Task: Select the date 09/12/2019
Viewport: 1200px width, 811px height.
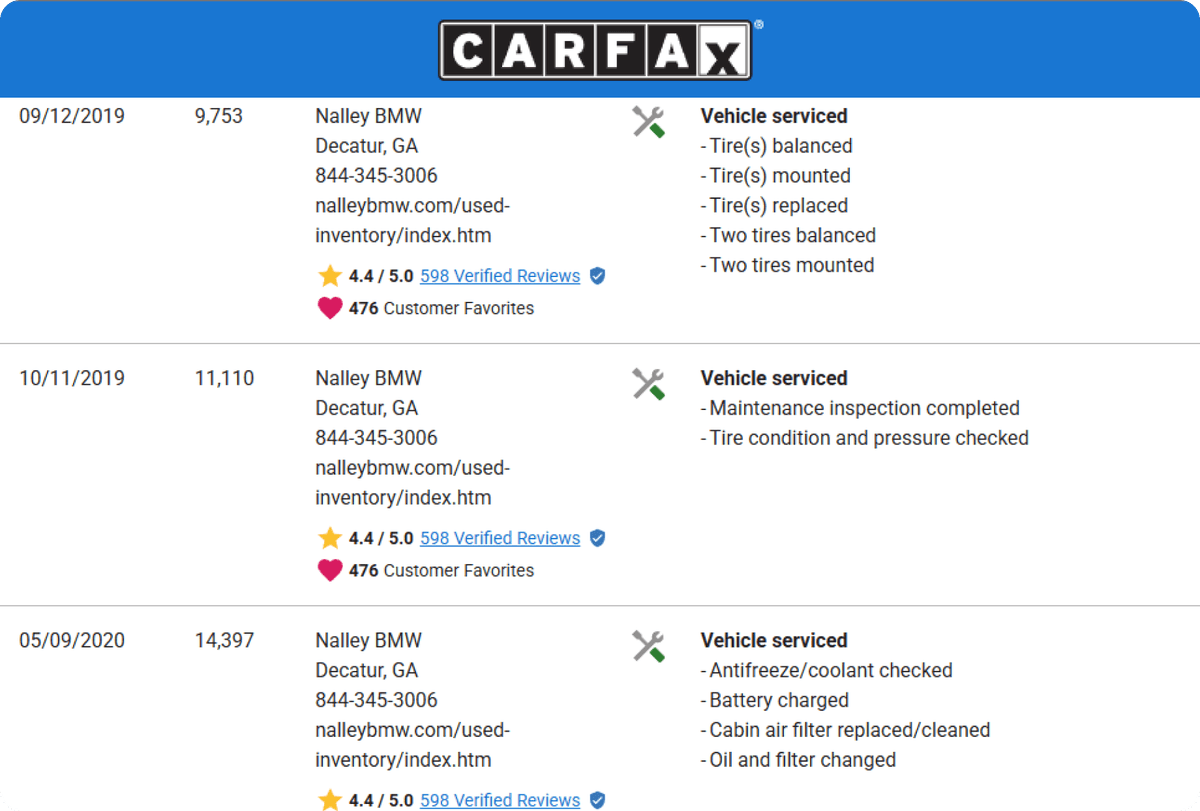Action: tap(72, 116)
